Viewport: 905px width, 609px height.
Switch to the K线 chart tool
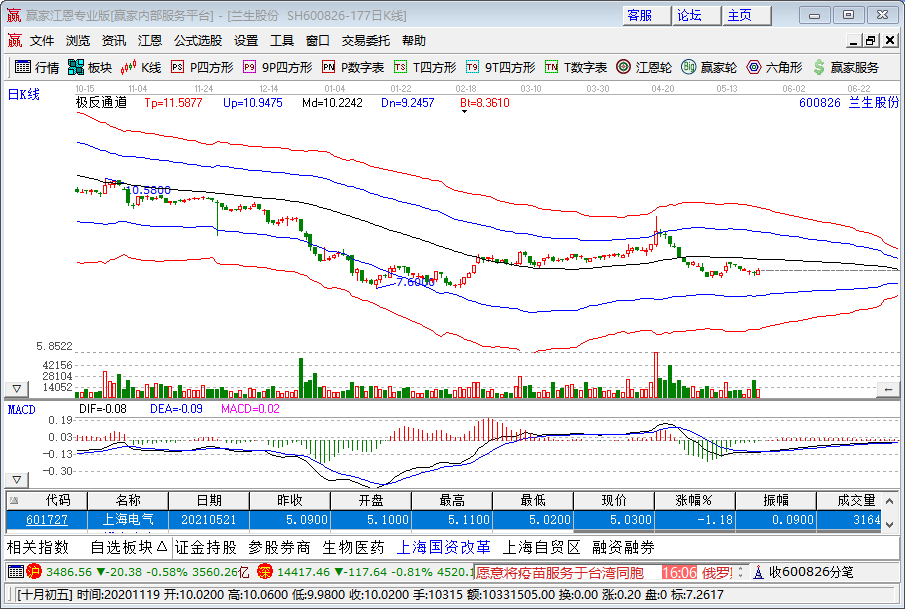tap(141, 68)
